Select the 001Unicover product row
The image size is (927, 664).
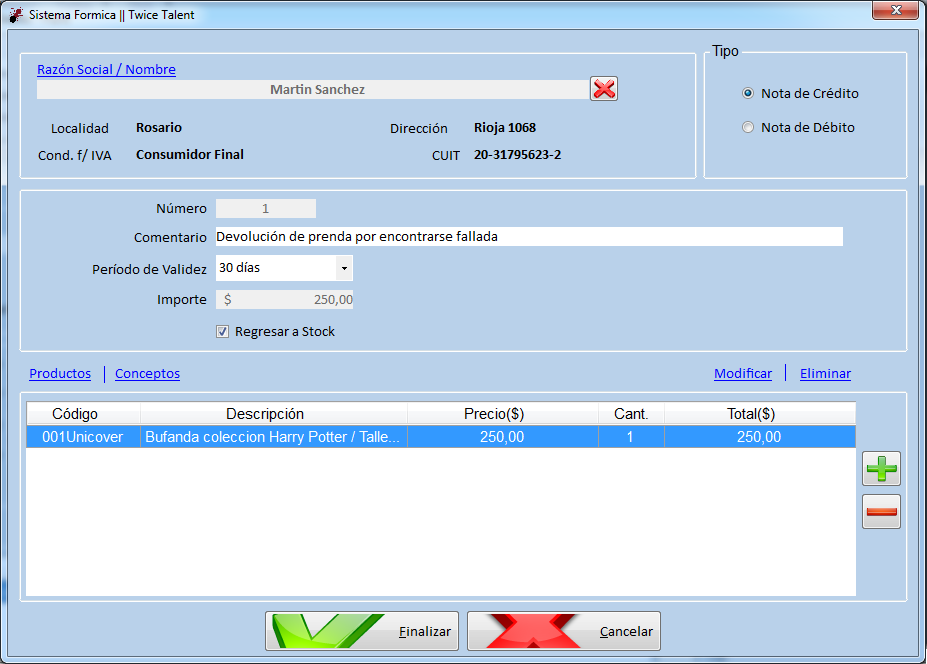point(441,437)
